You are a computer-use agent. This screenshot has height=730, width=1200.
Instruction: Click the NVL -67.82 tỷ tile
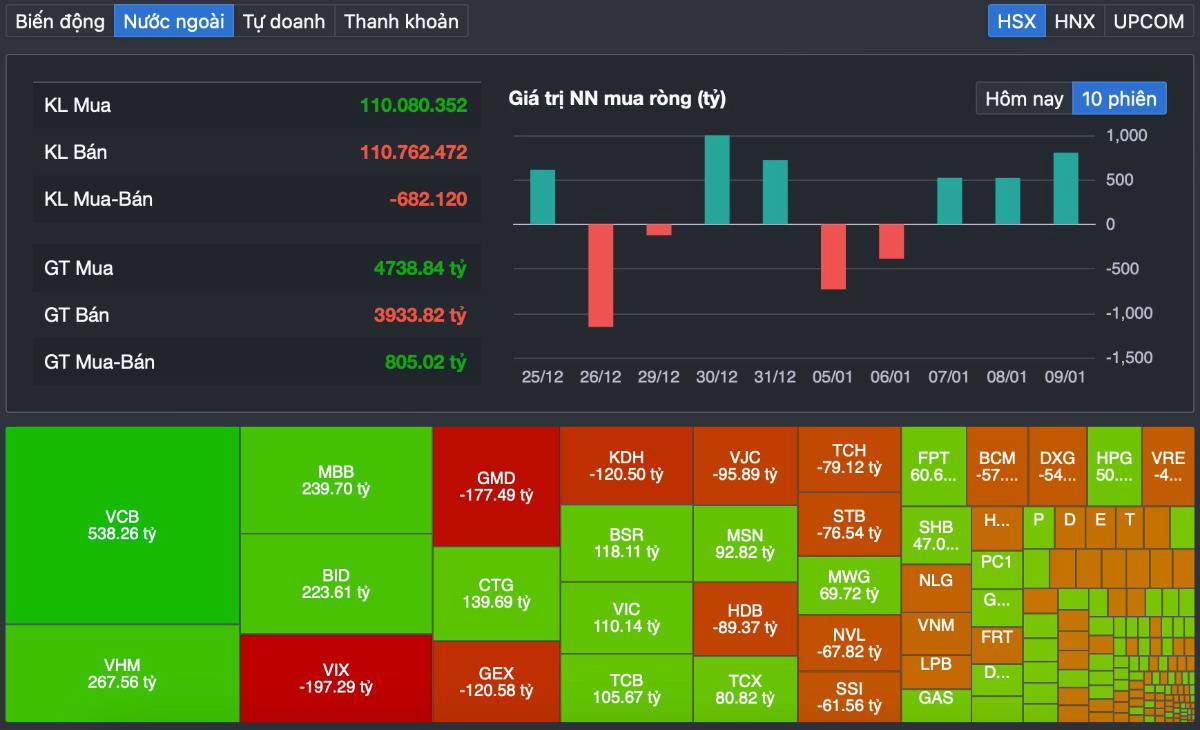(x=849, y=643)
